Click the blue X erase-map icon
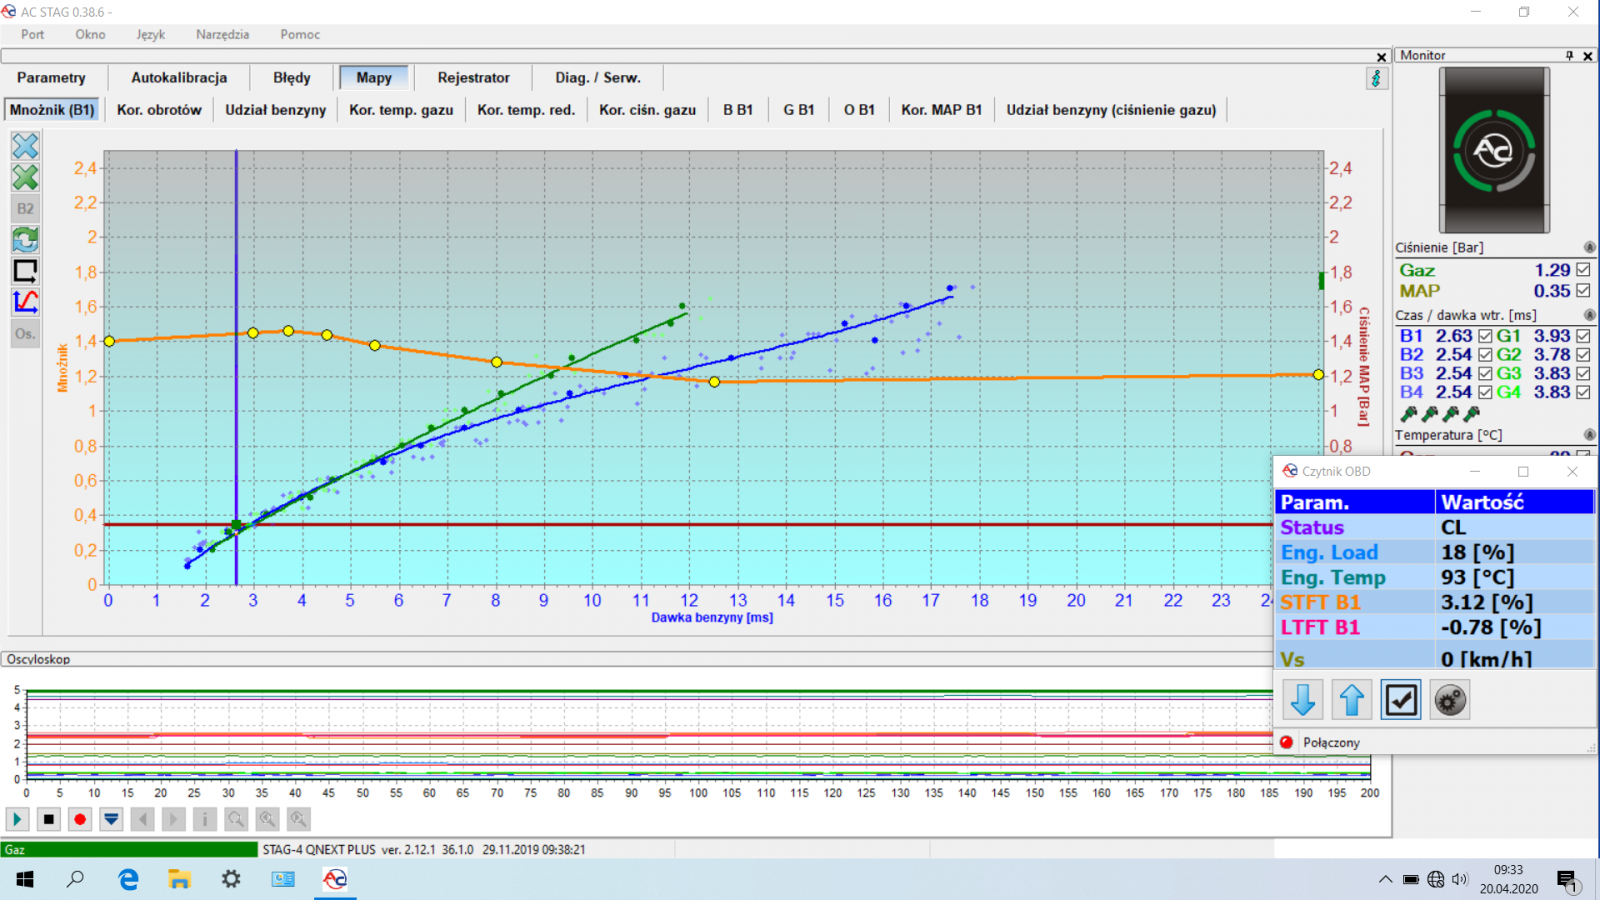1600x900 pixels. click(25, 146)
